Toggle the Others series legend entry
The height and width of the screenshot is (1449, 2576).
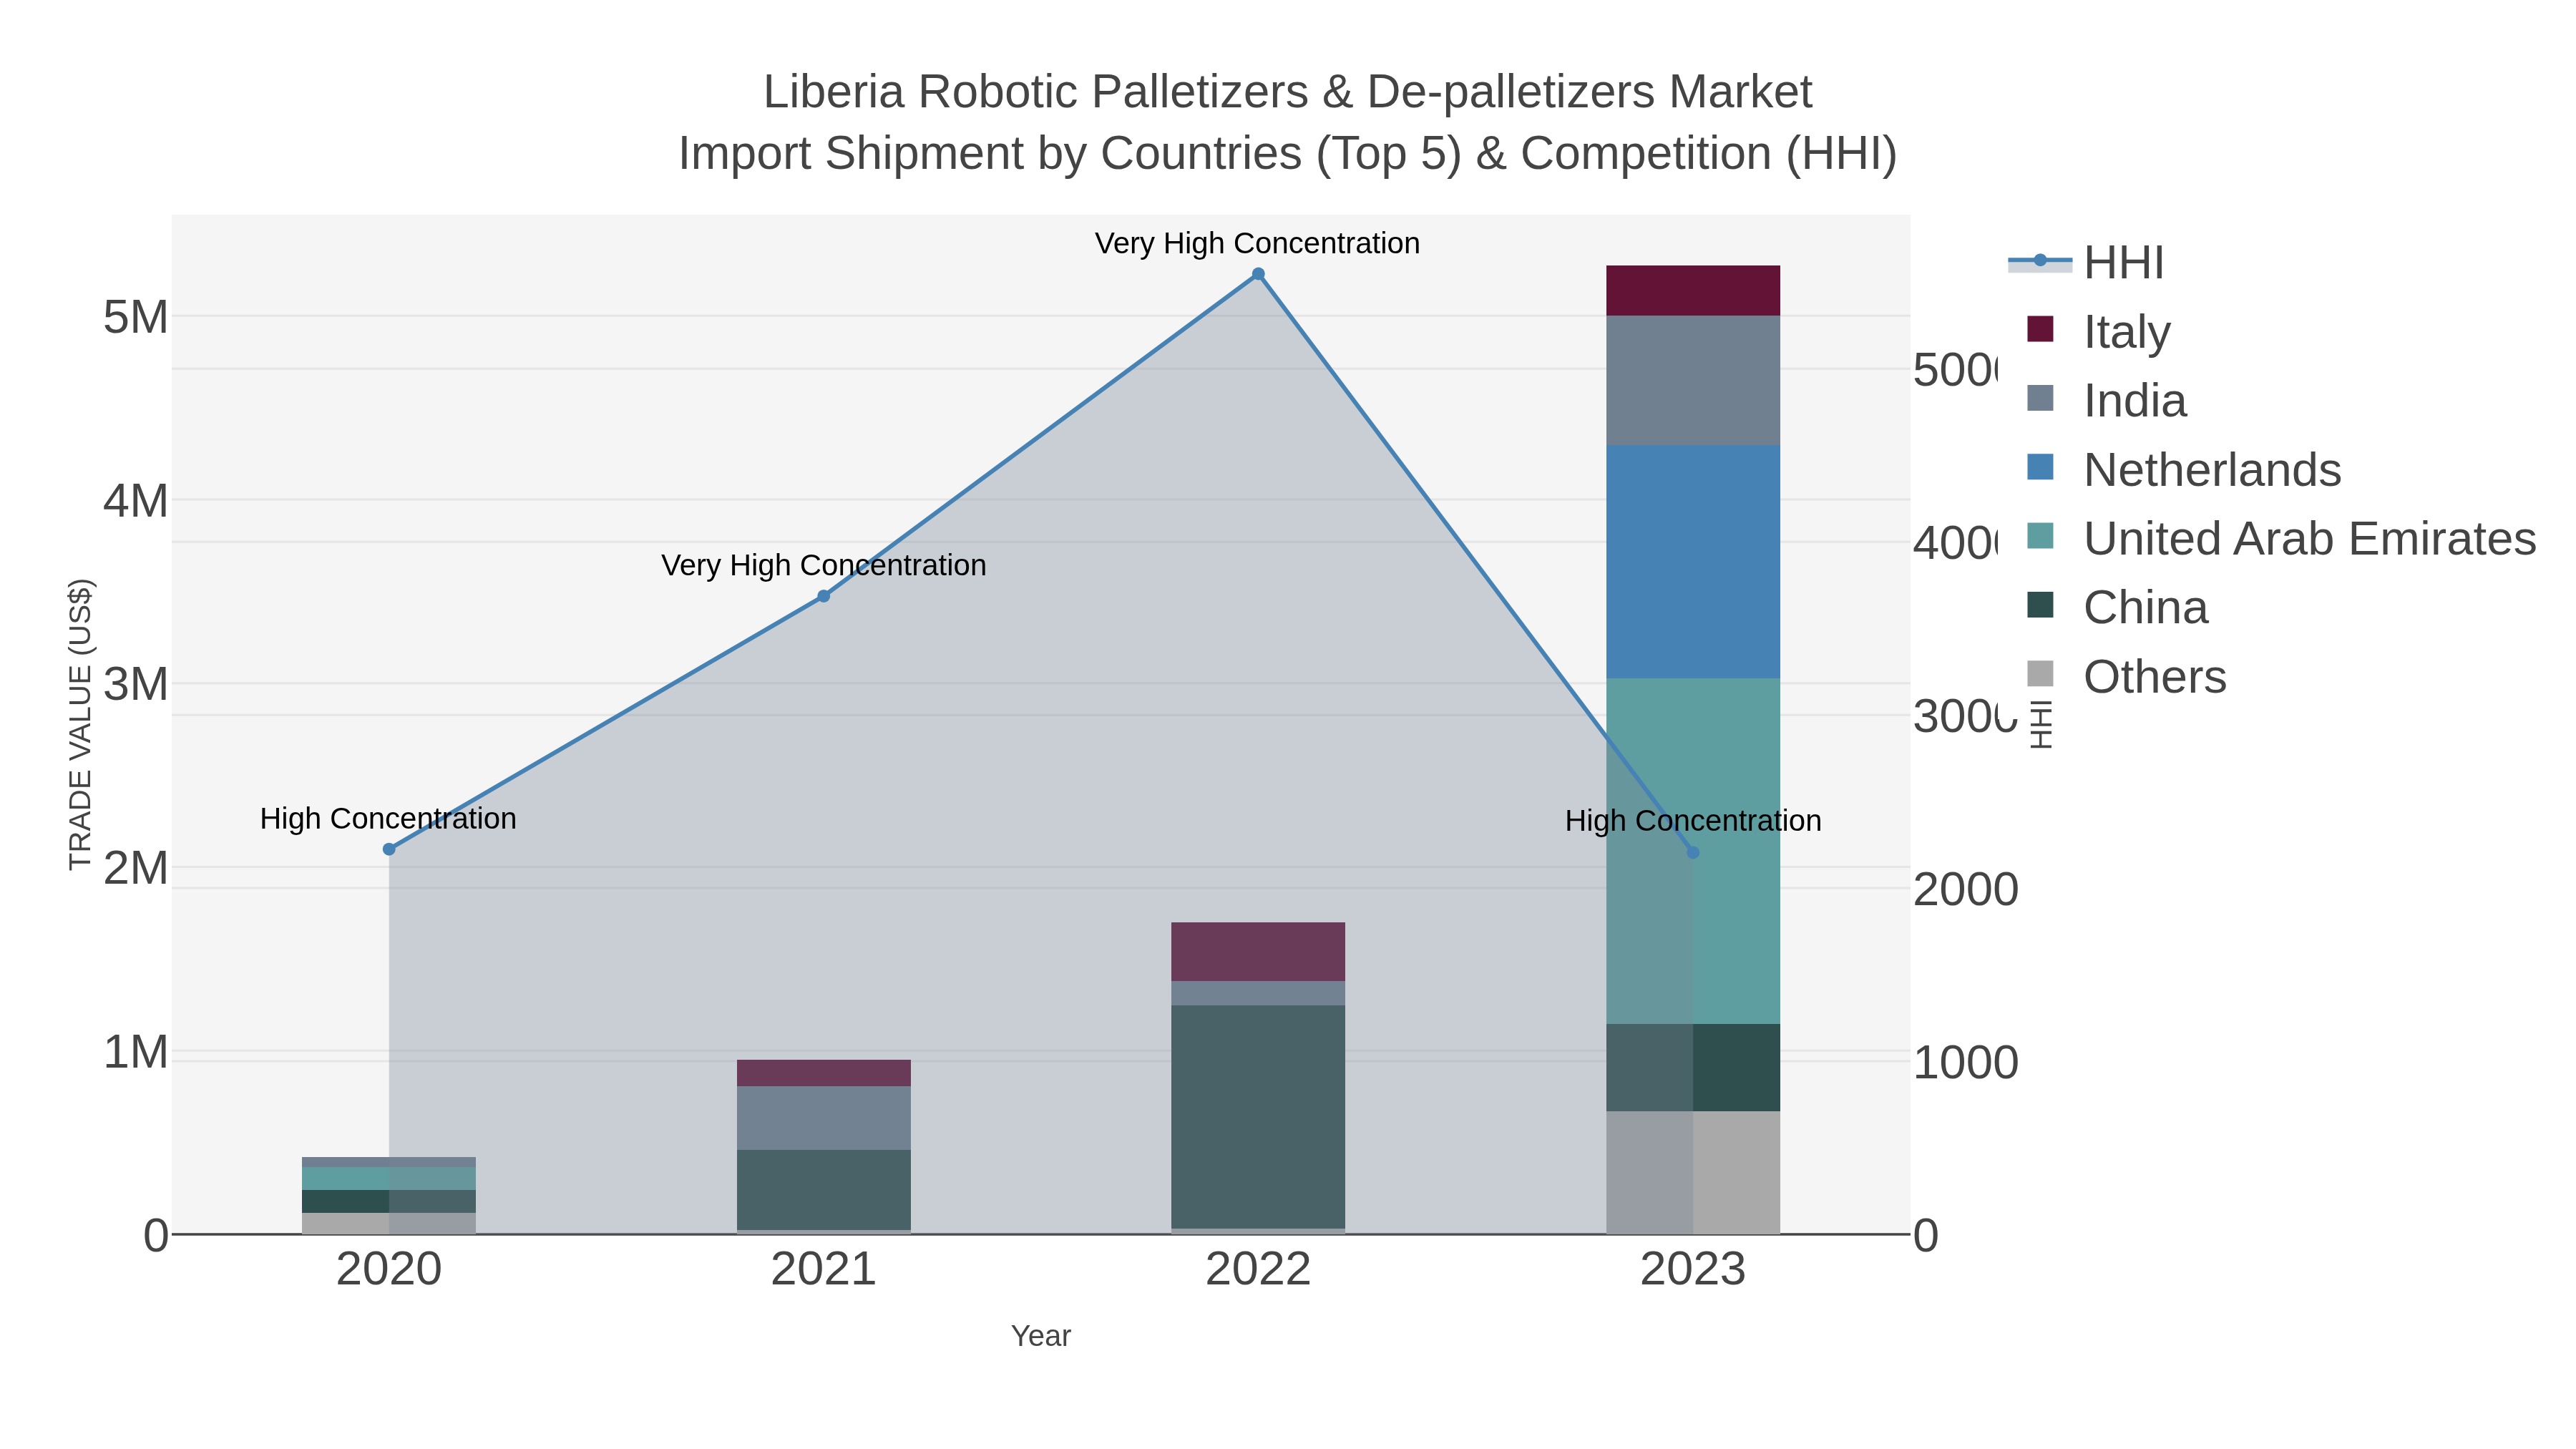click(x=2126, y=677)
